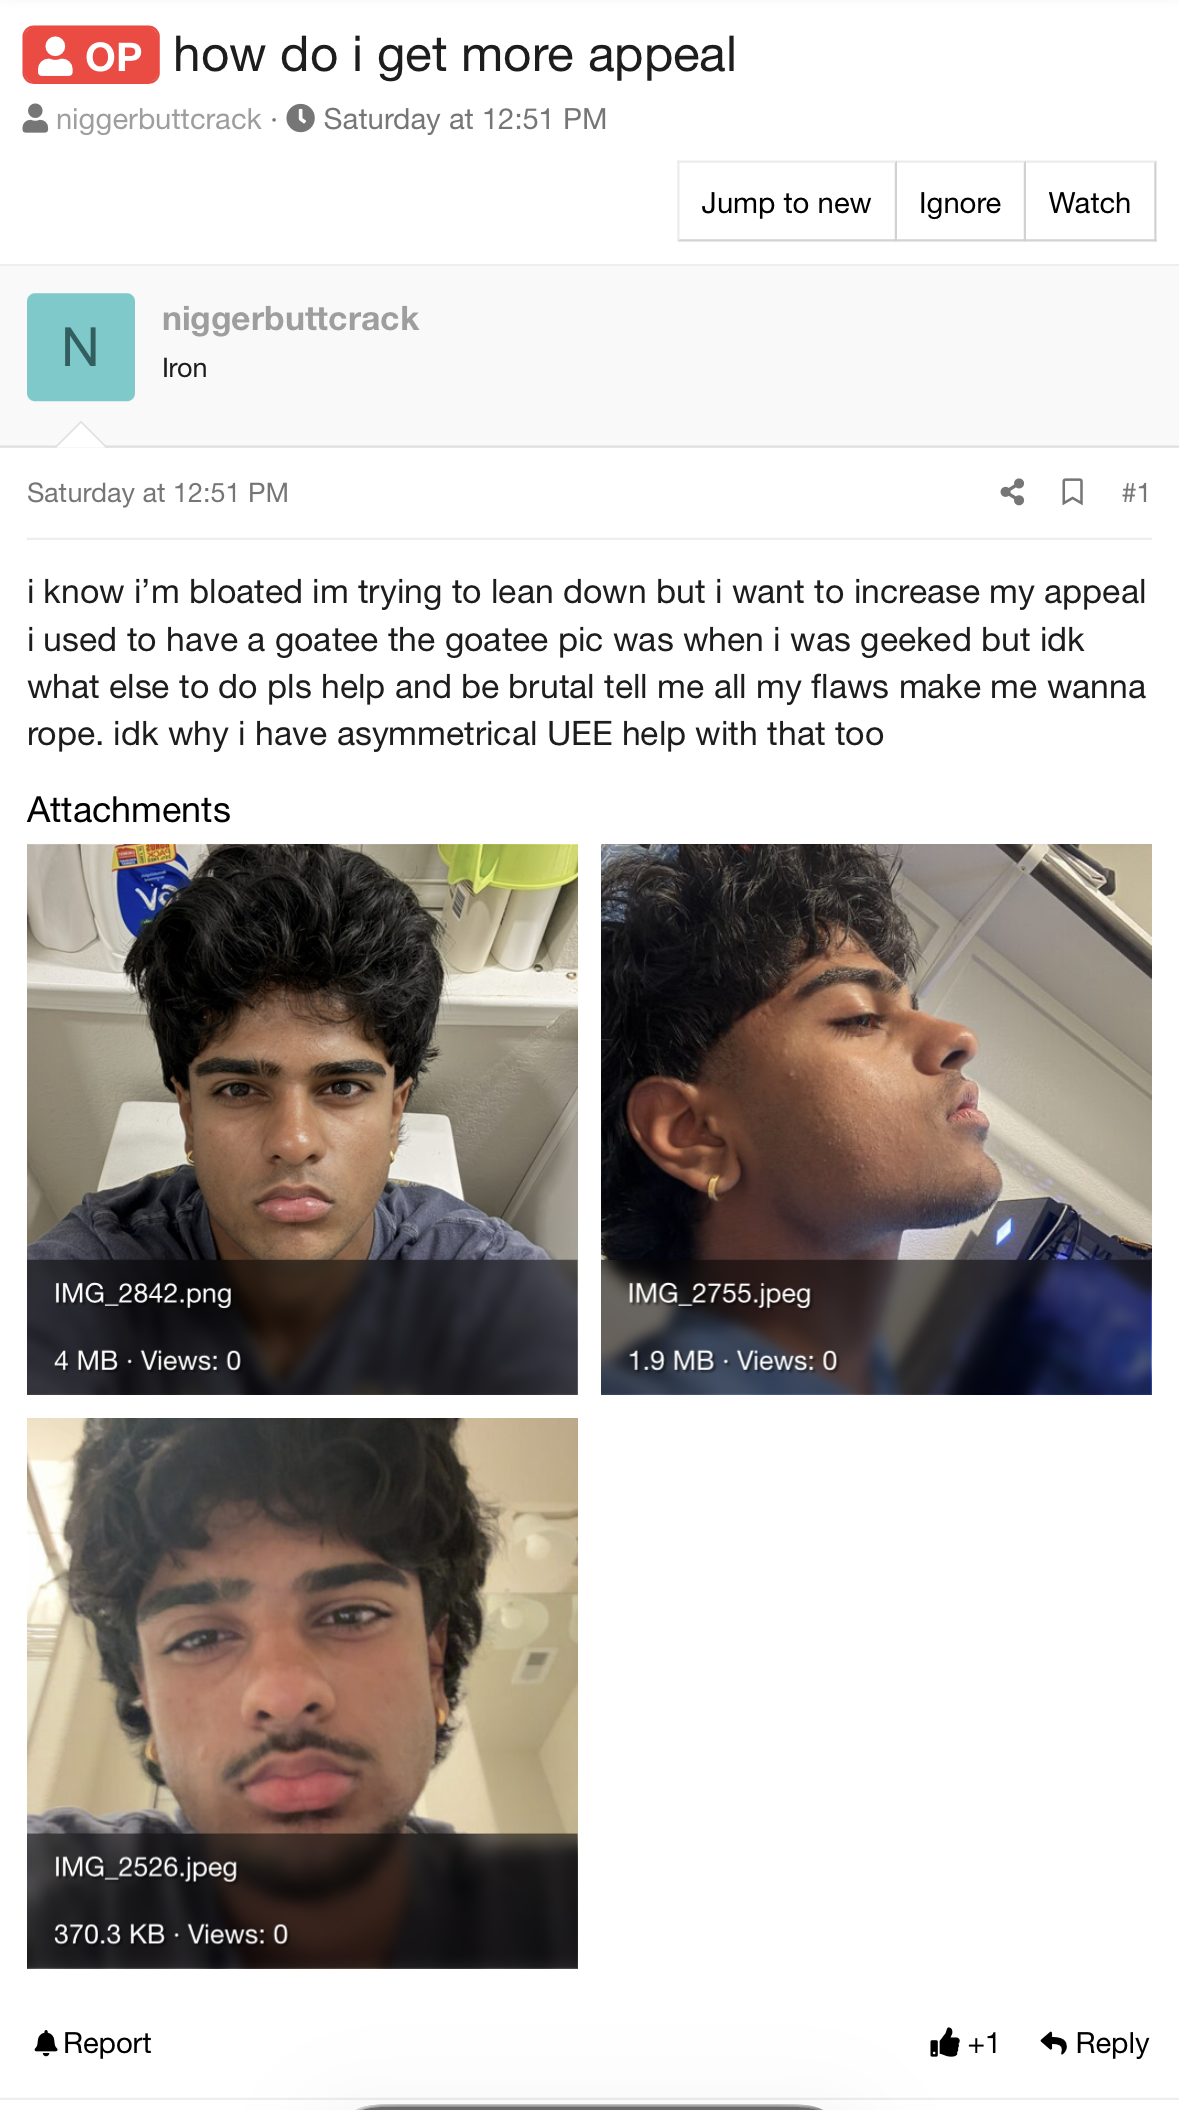Image resolution: width=1179 pixels, height=2110 pixels.
Task: Jump to new posts in the thread
Action: coord(786,202)
